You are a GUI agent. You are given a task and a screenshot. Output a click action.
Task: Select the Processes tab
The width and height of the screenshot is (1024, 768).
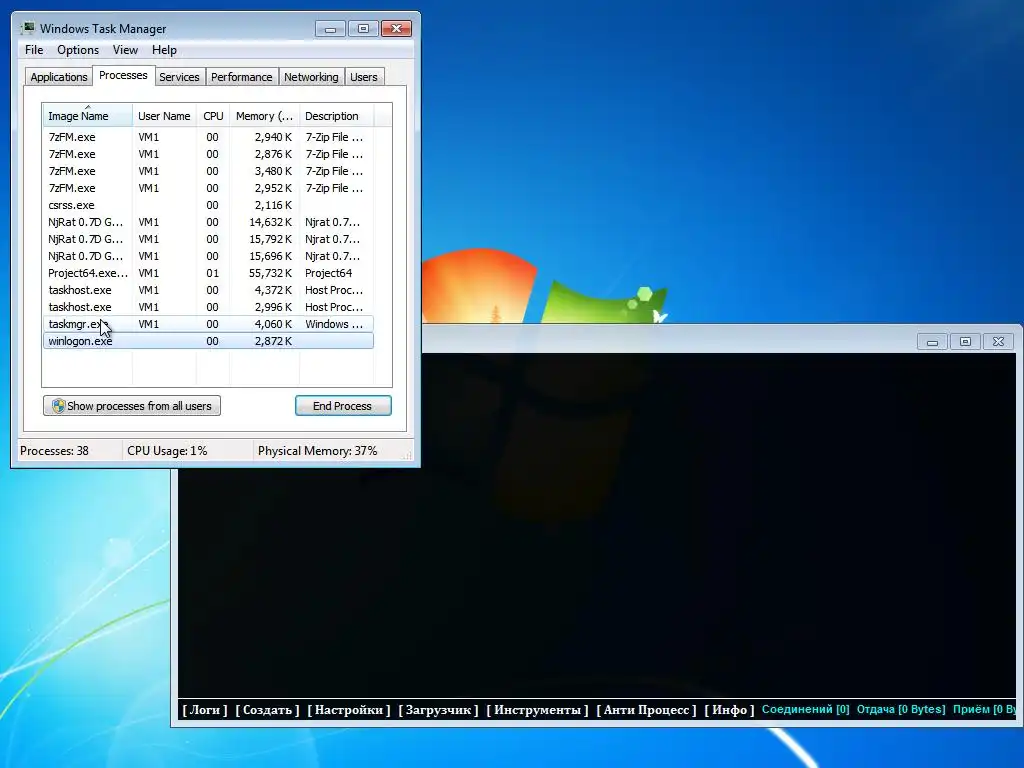tap(123, 76)
